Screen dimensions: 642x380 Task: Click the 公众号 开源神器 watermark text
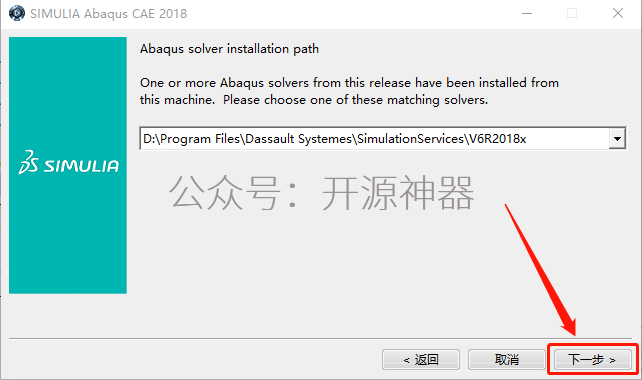click(321, 192)
